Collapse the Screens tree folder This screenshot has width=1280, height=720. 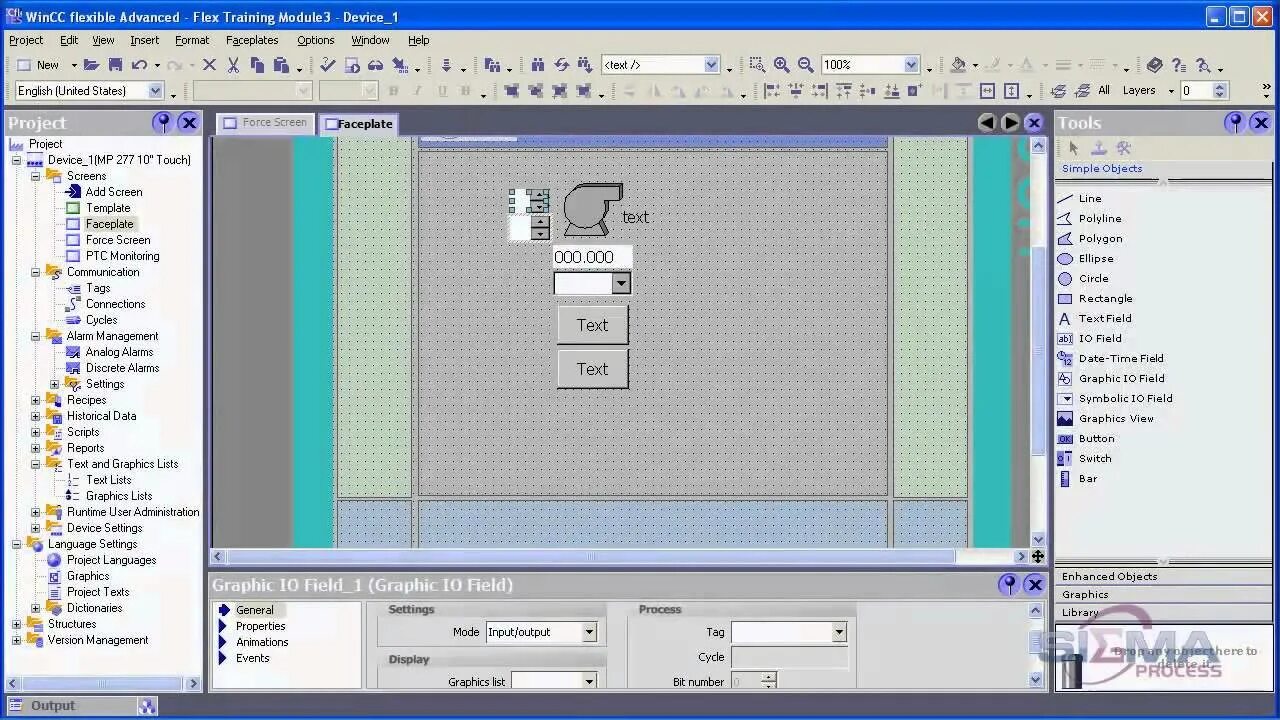click(x=35, y=176)
